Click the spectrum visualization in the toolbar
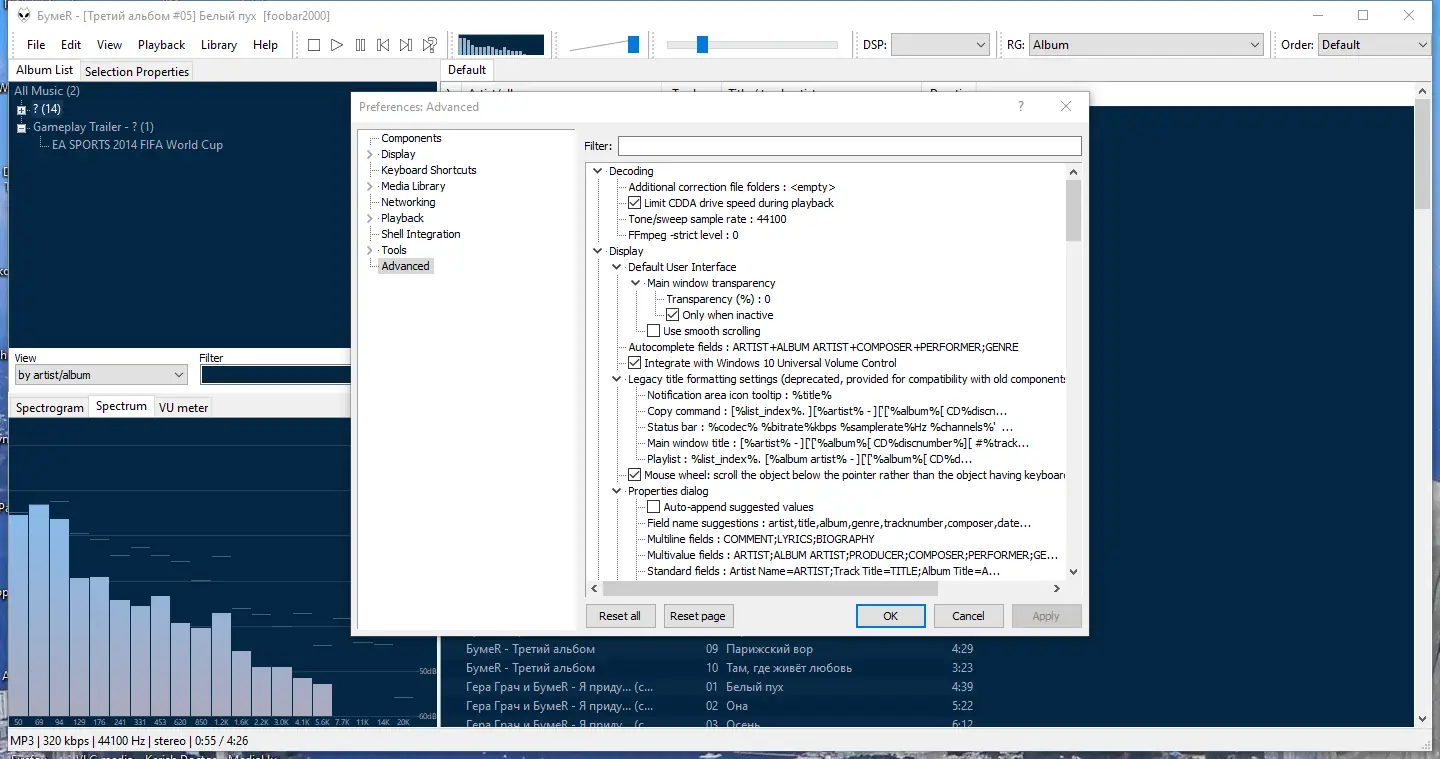The image size is (1440, 759). (x=501, y=45)
